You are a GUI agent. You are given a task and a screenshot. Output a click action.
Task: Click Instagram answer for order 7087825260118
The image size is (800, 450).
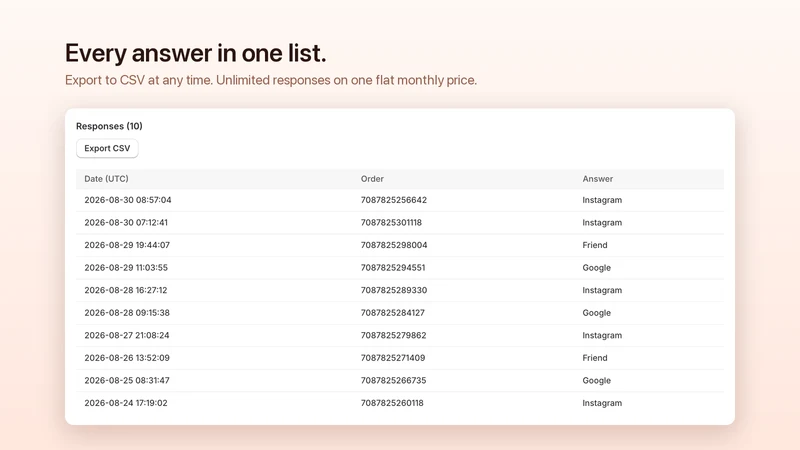[x=602, y=403]
